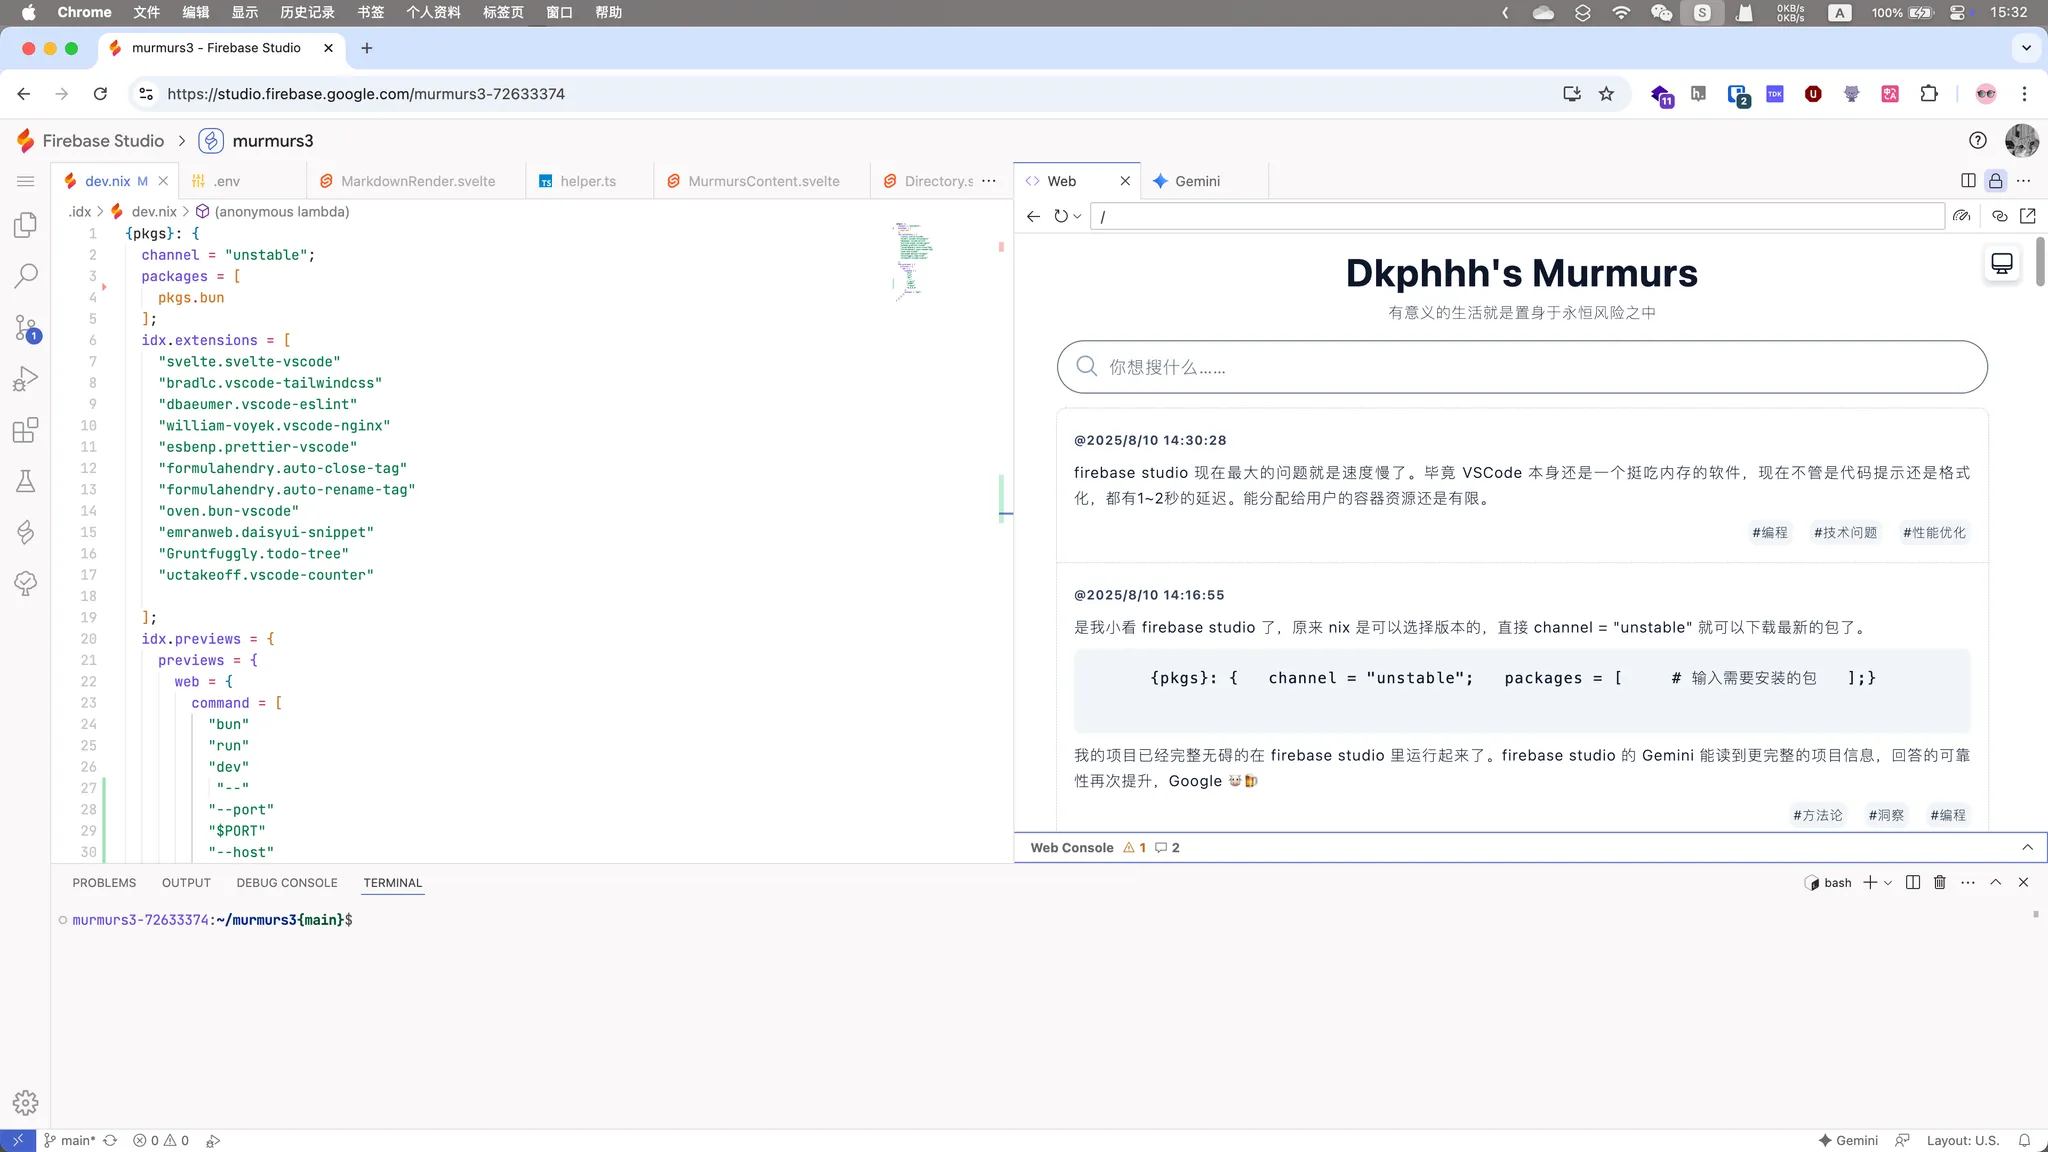Open help question mark icon
This screenshot has height=1152, width=2048.
pos(1978,141)
